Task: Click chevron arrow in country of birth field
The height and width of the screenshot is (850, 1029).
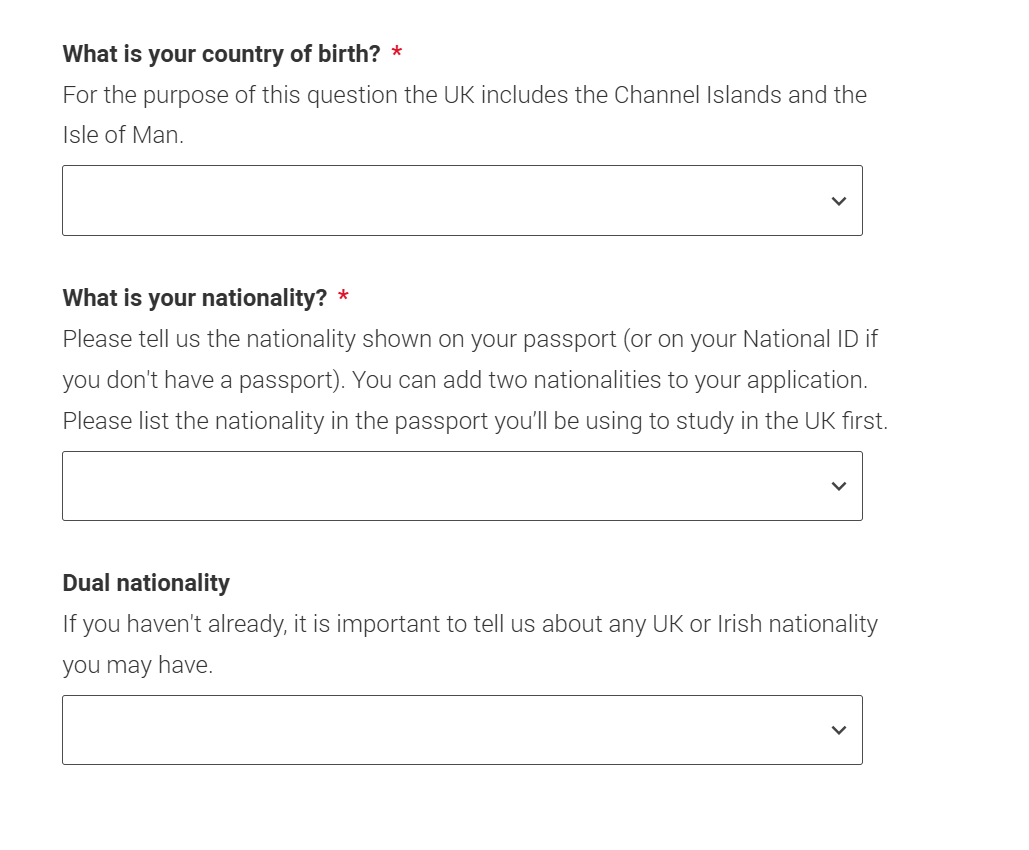Action: (x=838, y=201)
